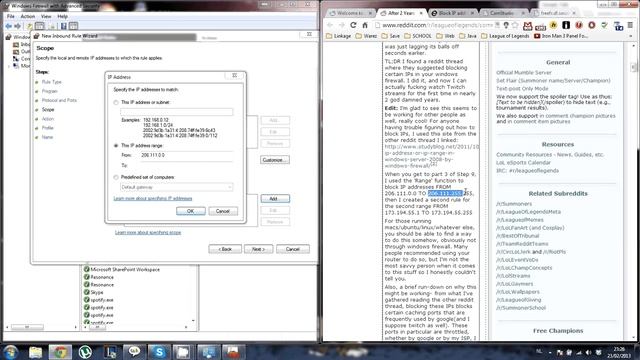Click the enabled Add button in wizard
Viewport: 640px width, 360px height.
pos(275,199)
